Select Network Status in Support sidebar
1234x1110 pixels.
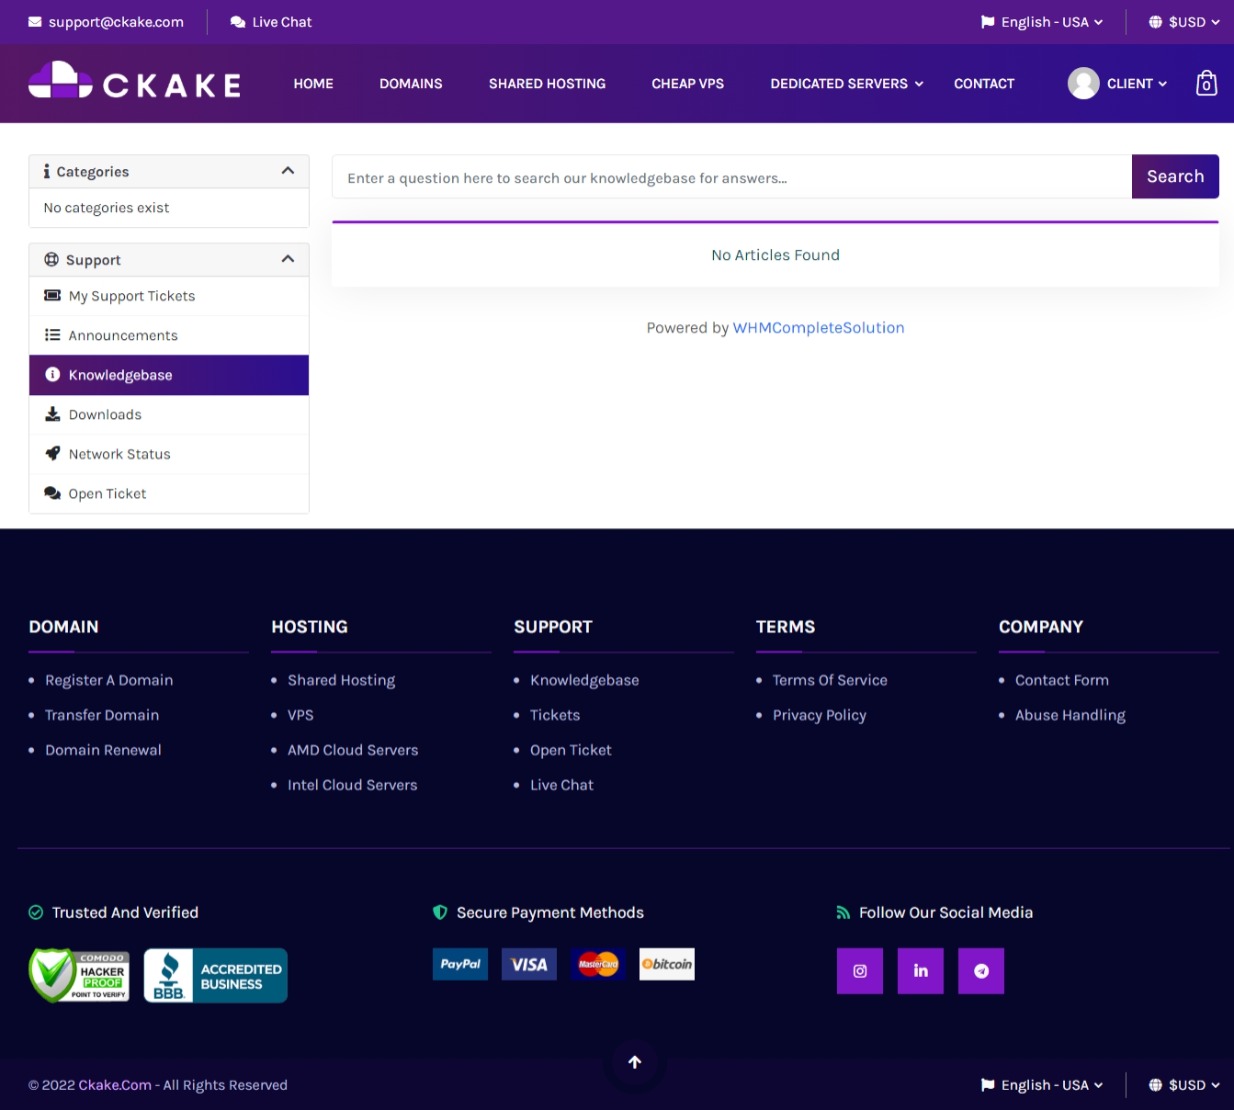coord(119,454)
